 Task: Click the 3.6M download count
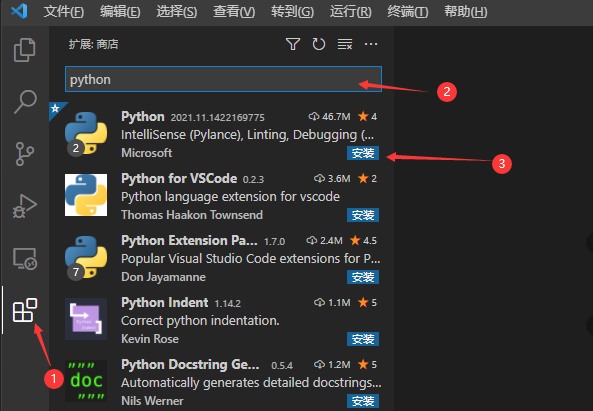pyautogui.click(x=332, y=178)
